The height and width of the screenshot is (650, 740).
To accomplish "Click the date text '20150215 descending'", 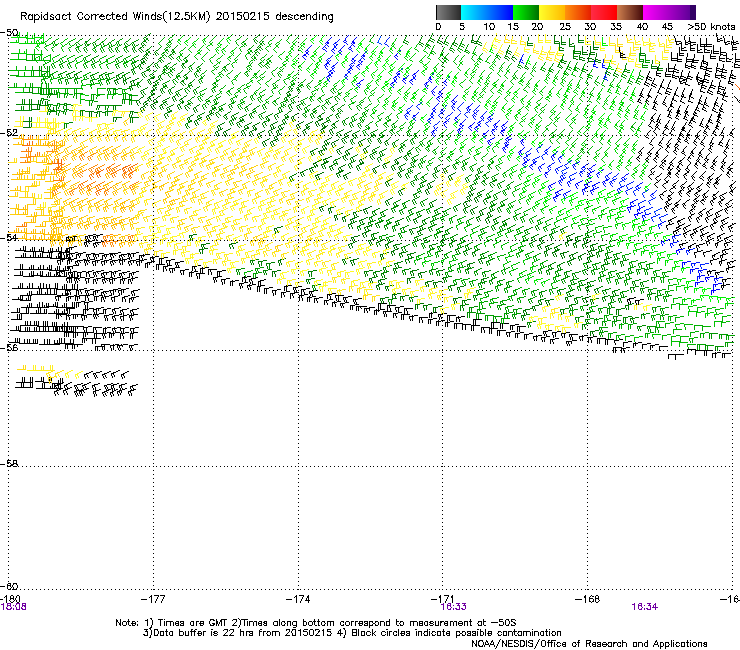I will click(x=274, y=17).
